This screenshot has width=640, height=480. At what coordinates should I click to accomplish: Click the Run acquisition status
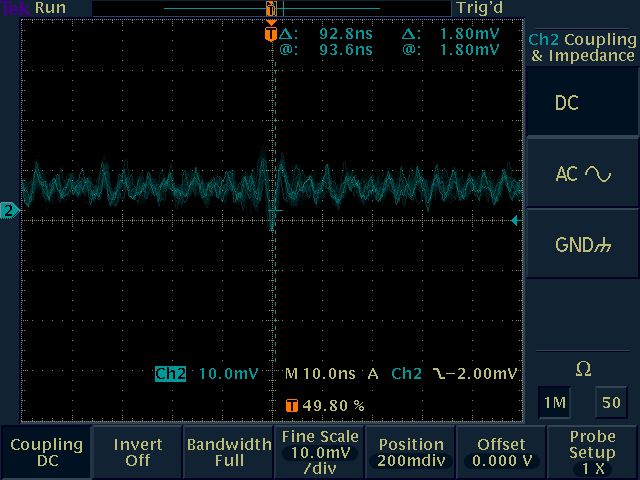point(51,8)
